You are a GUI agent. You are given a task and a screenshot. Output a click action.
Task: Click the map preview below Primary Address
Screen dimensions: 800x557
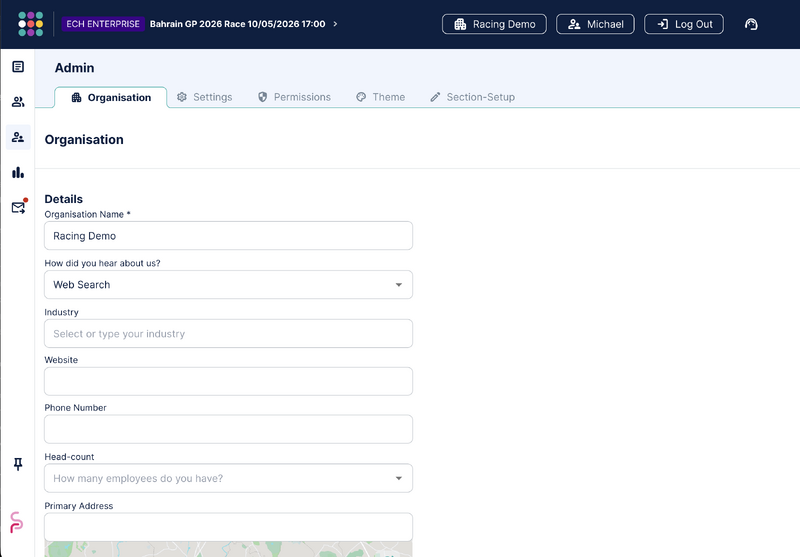[228, 549]
